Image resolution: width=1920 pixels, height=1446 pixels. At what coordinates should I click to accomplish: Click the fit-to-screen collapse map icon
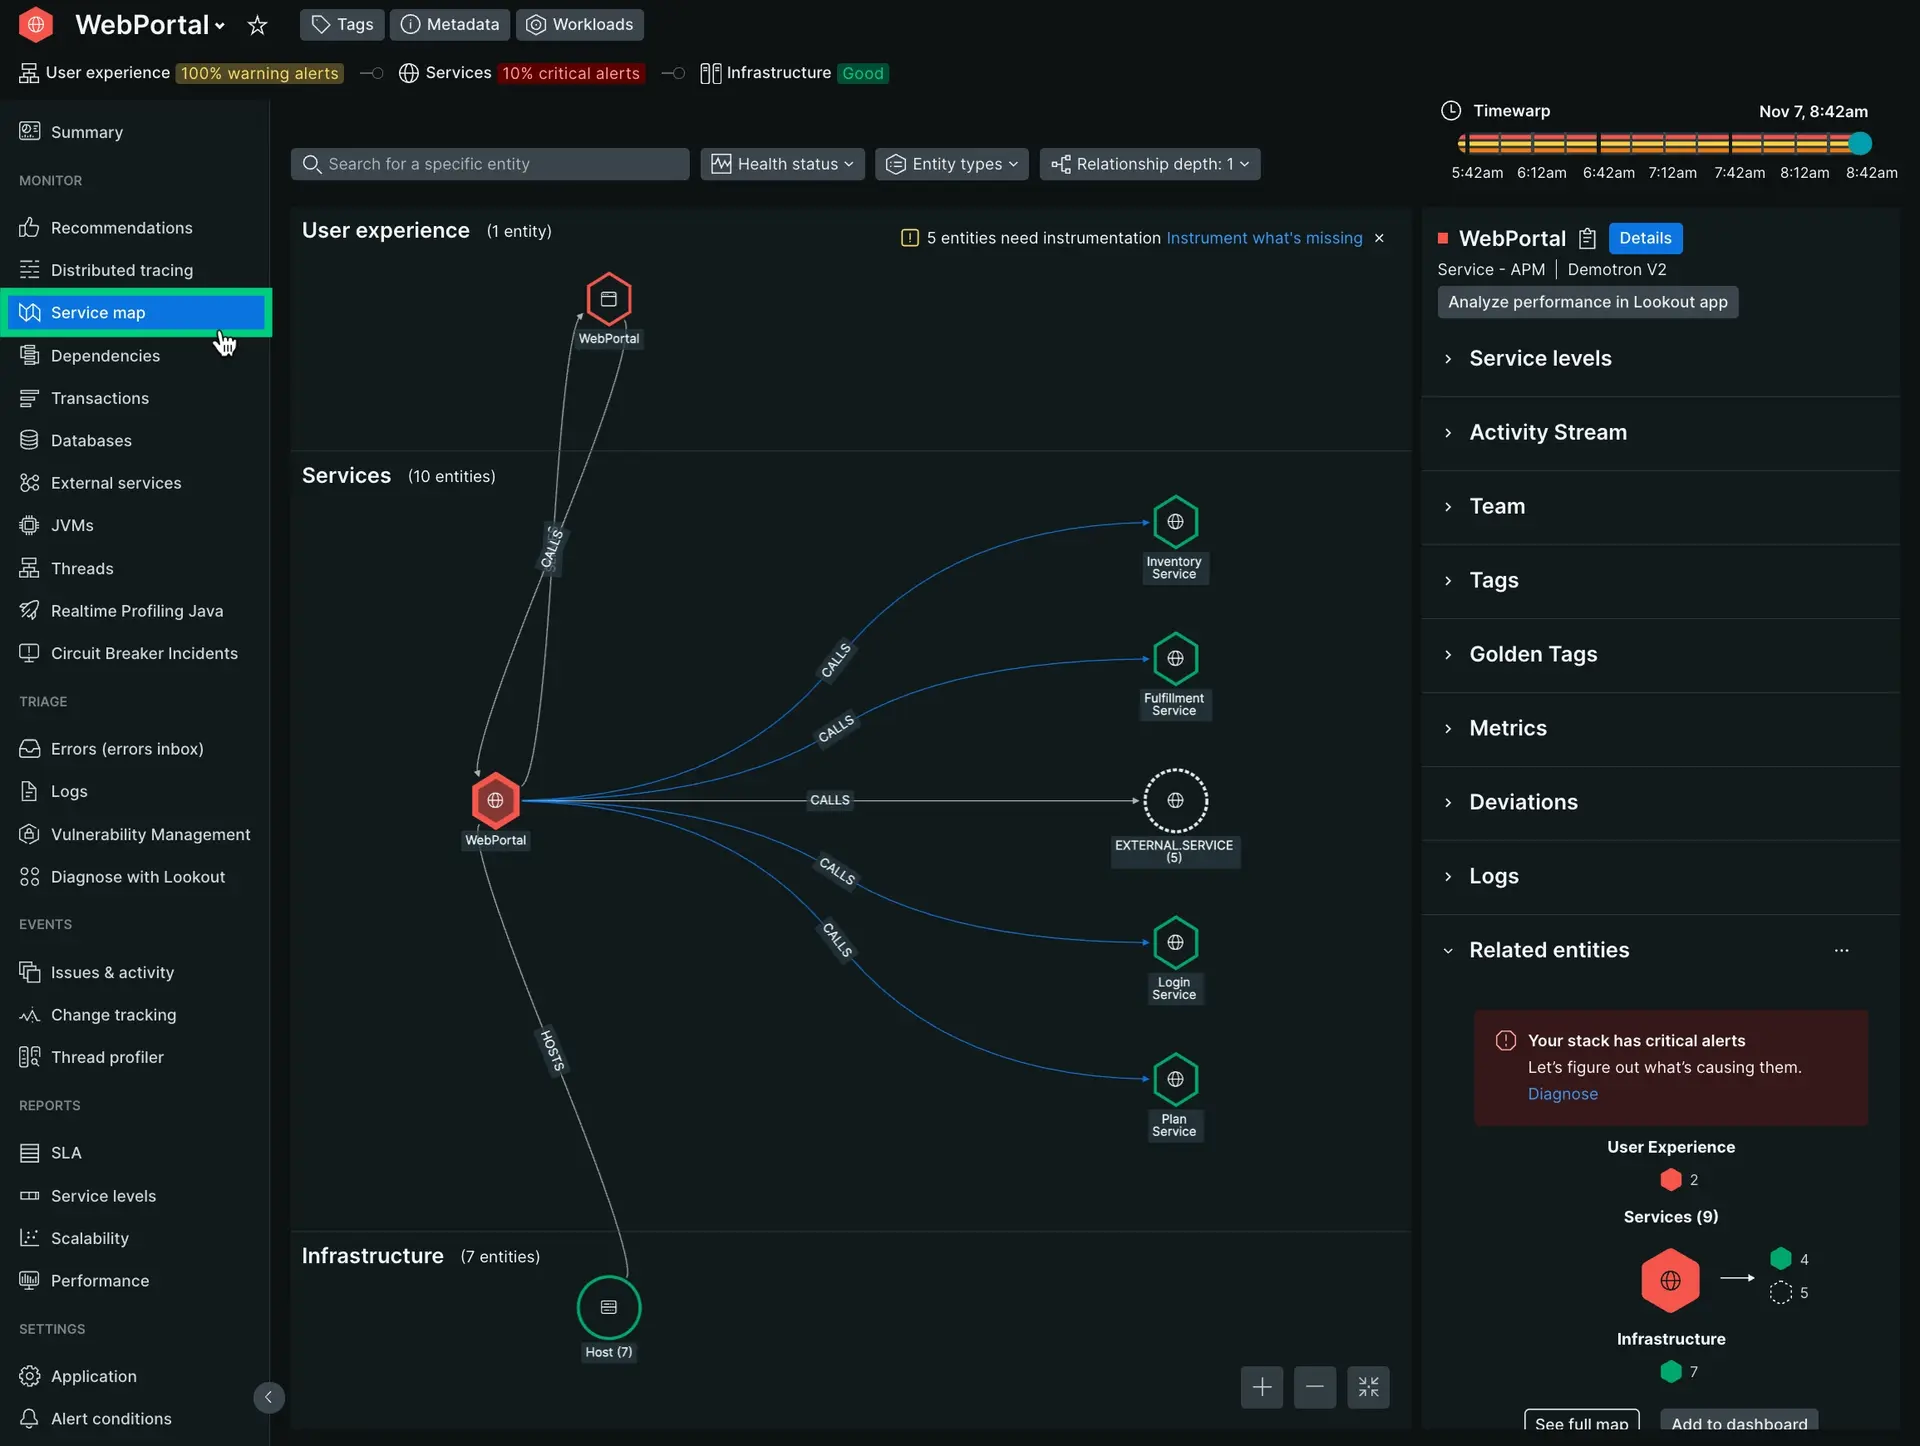pyautogui.click(x=1368, y=1387)
